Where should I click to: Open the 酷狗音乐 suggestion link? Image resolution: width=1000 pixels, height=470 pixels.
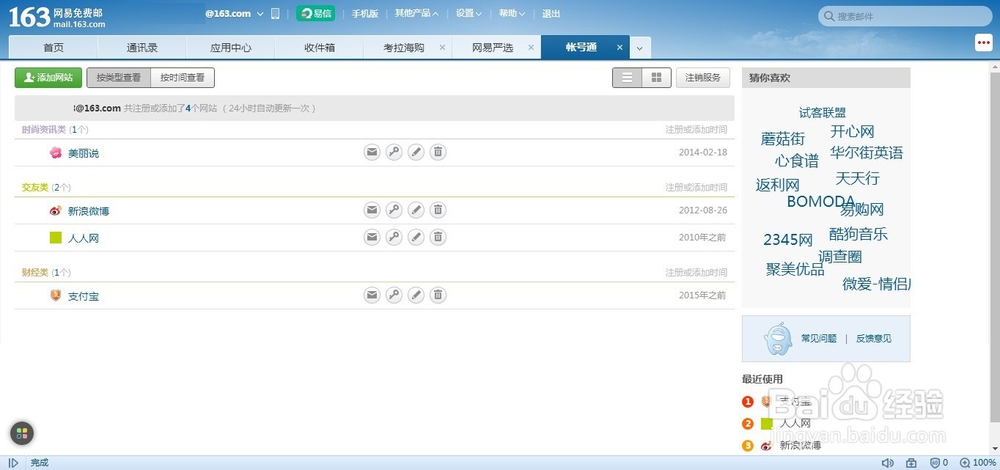click(858, 234)
